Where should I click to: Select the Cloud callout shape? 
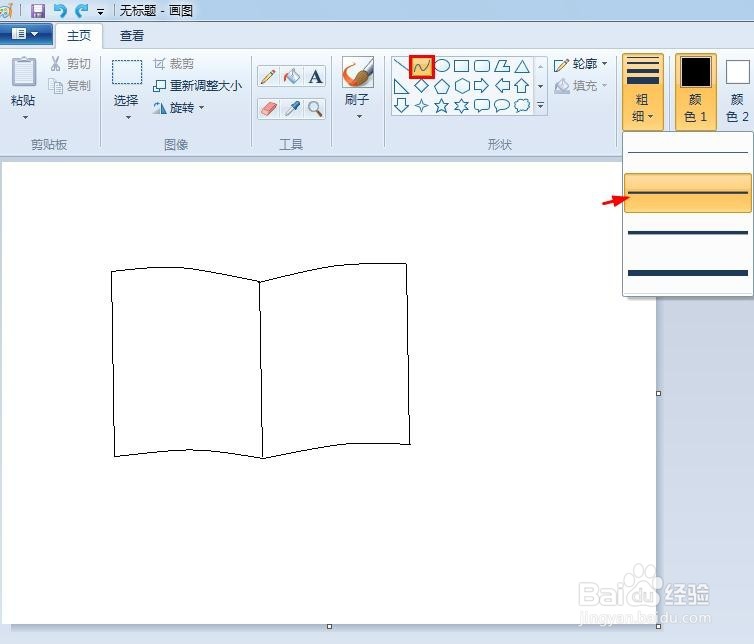point(522,105)
